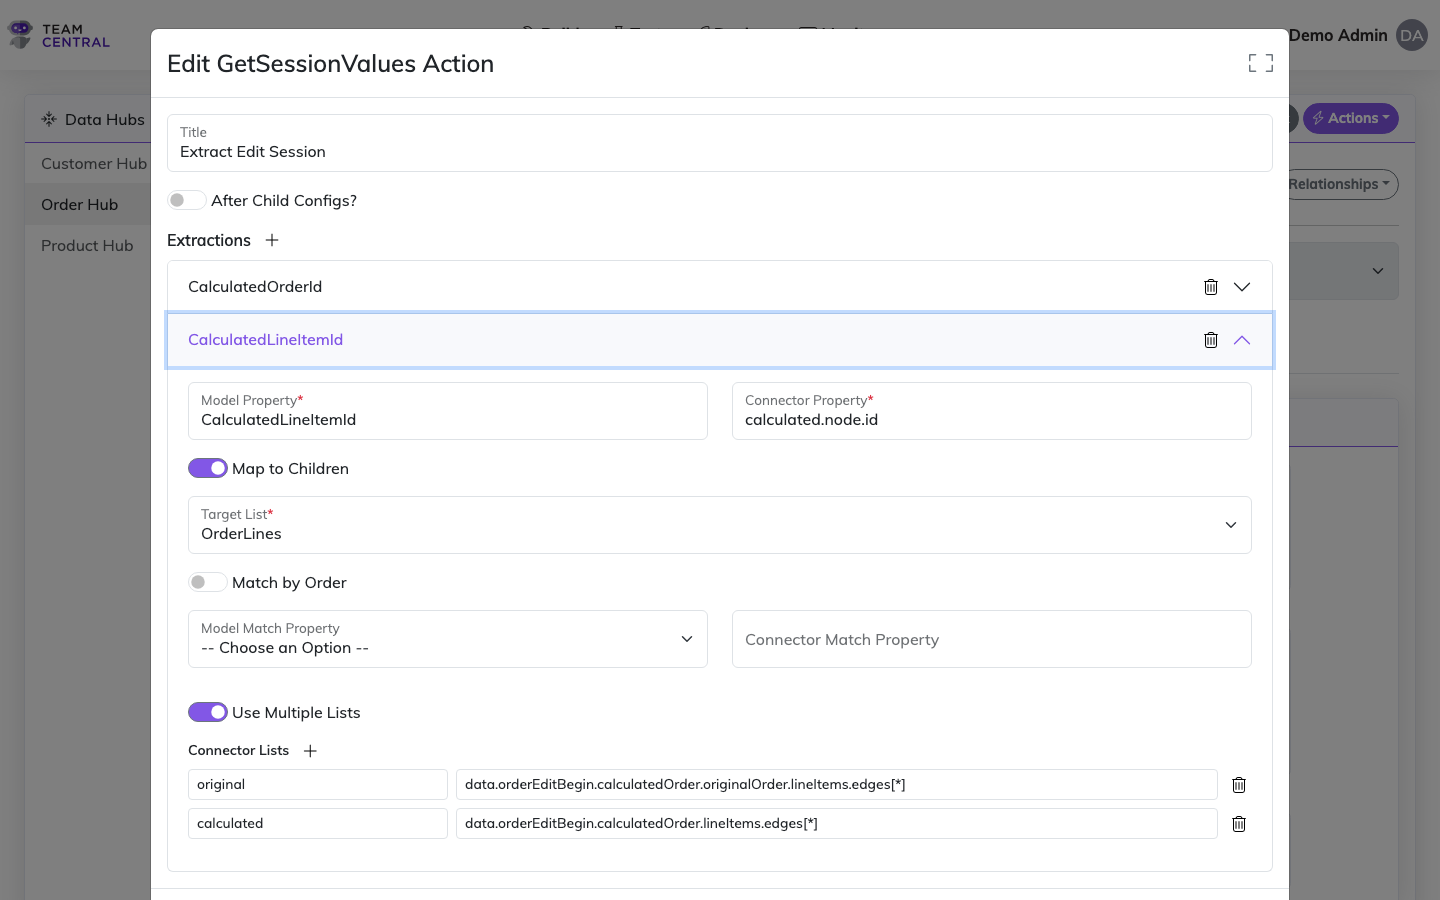Turn on the Match by Order toggle
Screen dimensions: 1440x900
click(x=207, y=581)
